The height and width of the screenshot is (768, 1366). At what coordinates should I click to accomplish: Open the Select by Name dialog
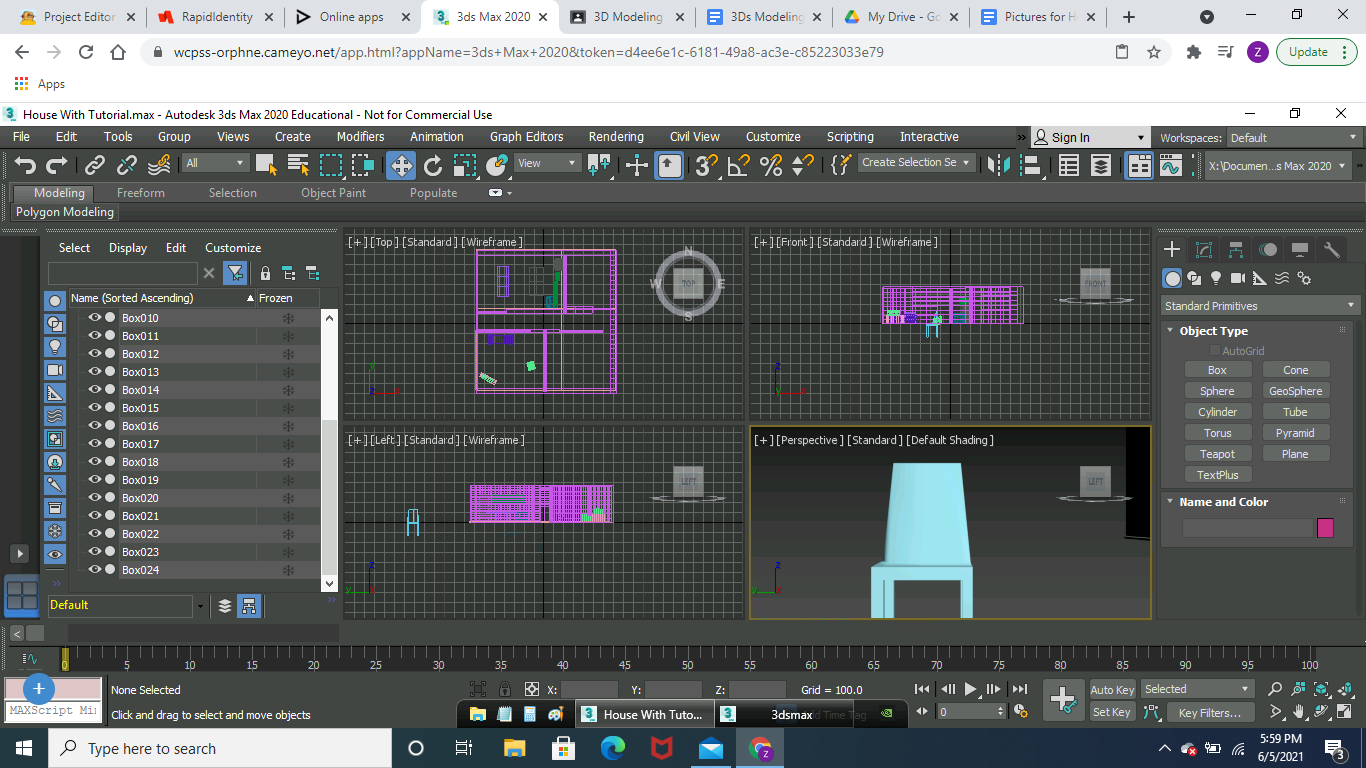pos(298,165)
